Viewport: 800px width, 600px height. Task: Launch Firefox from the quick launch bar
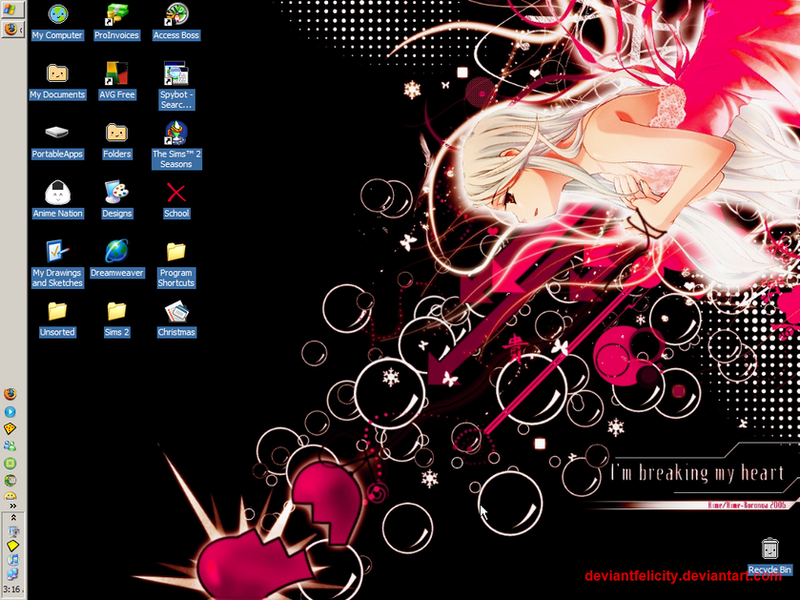[x=10, y=394]
